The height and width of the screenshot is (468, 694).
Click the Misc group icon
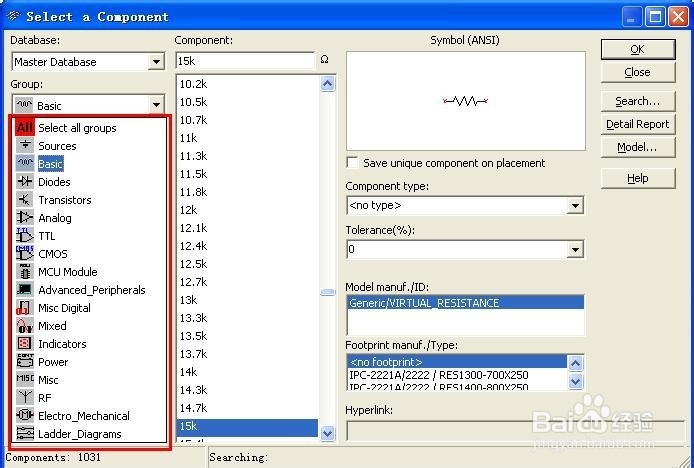[x=25, y=379]
